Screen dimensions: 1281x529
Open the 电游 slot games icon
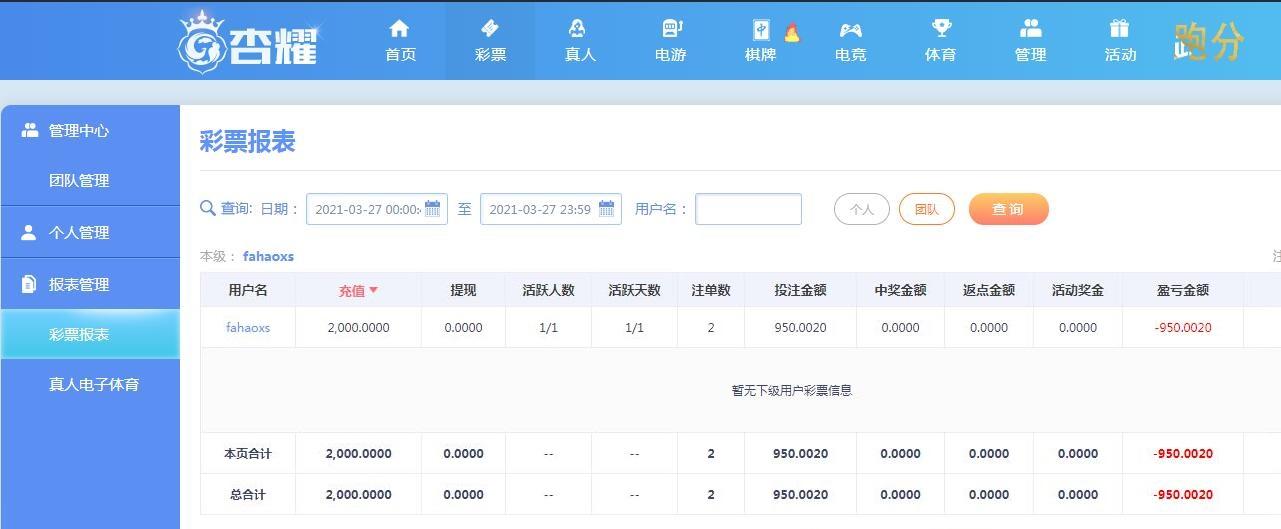click(671, 28)
